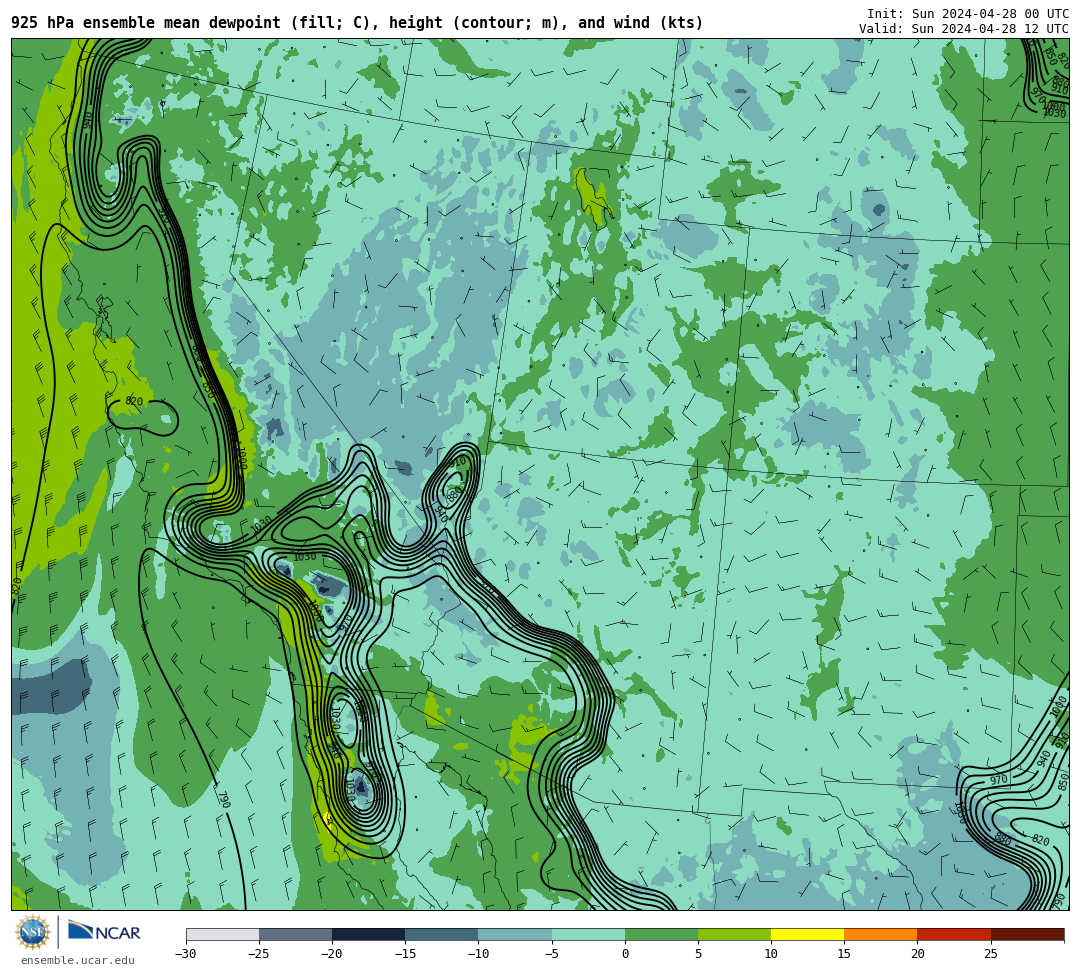
Task: Pick the lime green 5 to 10 swatch
Action: (734, 934)
